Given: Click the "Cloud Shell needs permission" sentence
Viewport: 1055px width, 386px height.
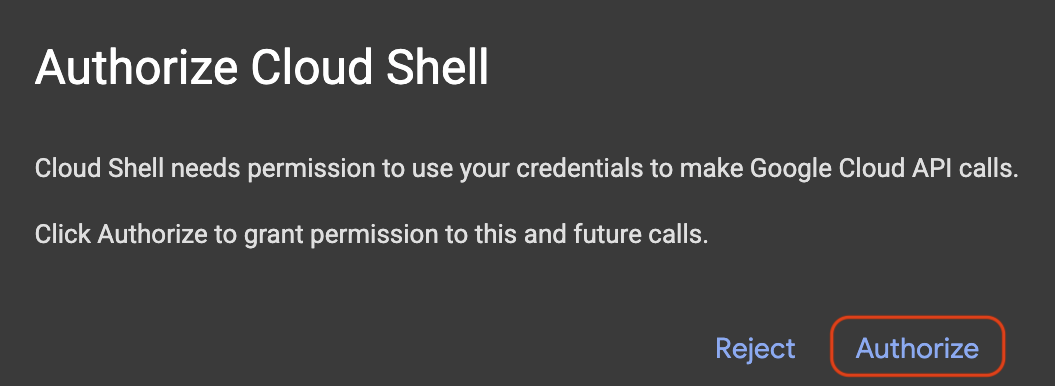Looking at the screenshot, I should 527,169.
